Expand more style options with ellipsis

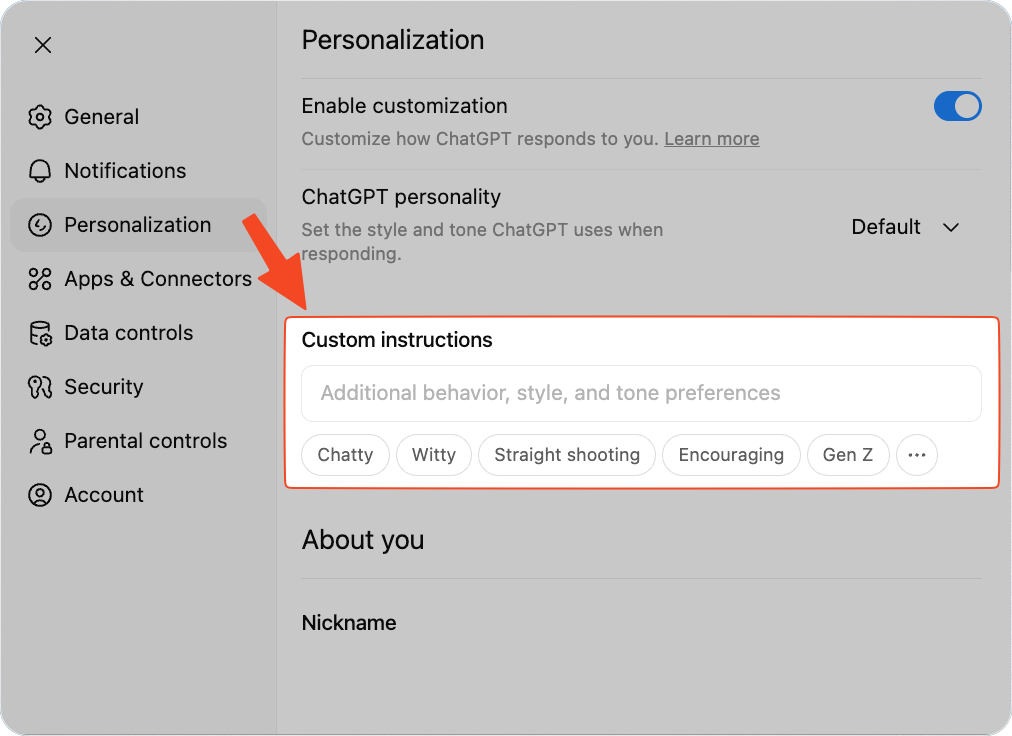tap(917, 455)
